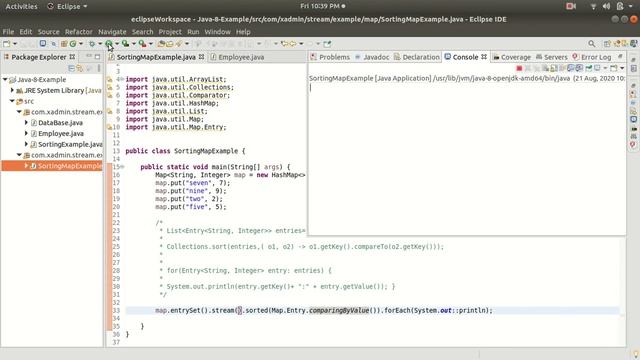Image resolution: width=640 pixels, height=360 pixels.
Task: Open the Source menu
Action: click(48, 32)
